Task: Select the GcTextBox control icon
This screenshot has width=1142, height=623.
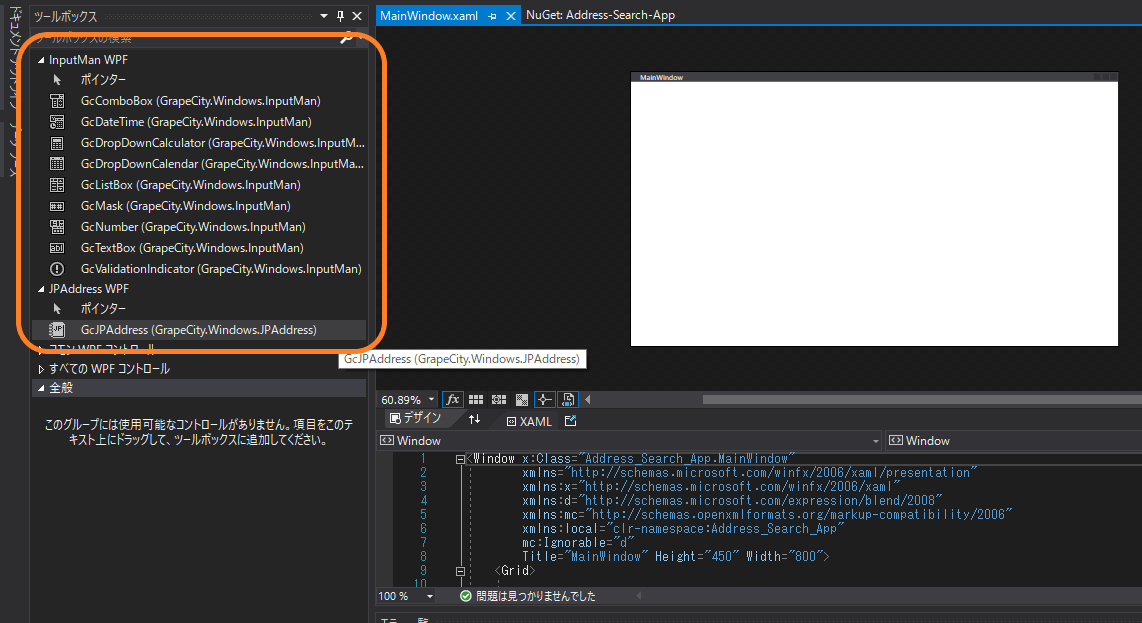Action: pos(57,248)
